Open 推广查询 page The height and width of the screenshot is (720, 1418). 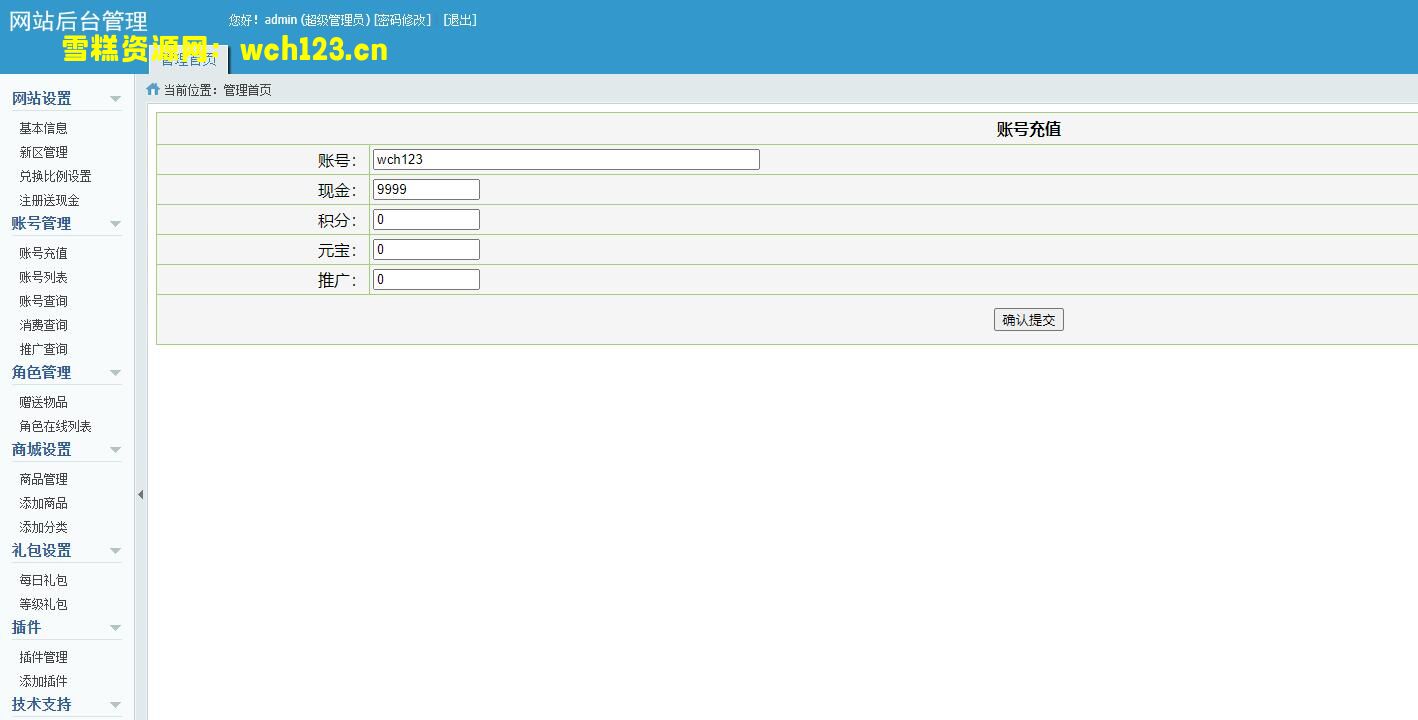click(44, 349)
